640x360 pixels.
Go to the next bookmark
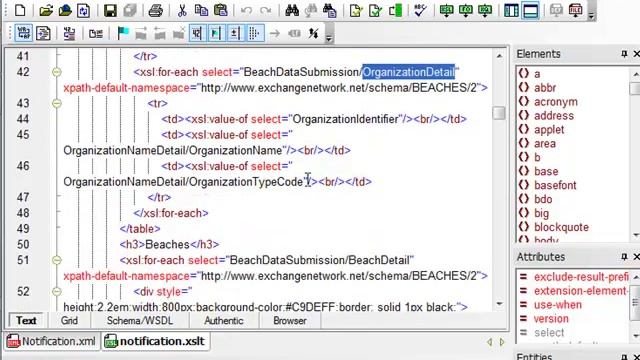[x=141, y=33]
